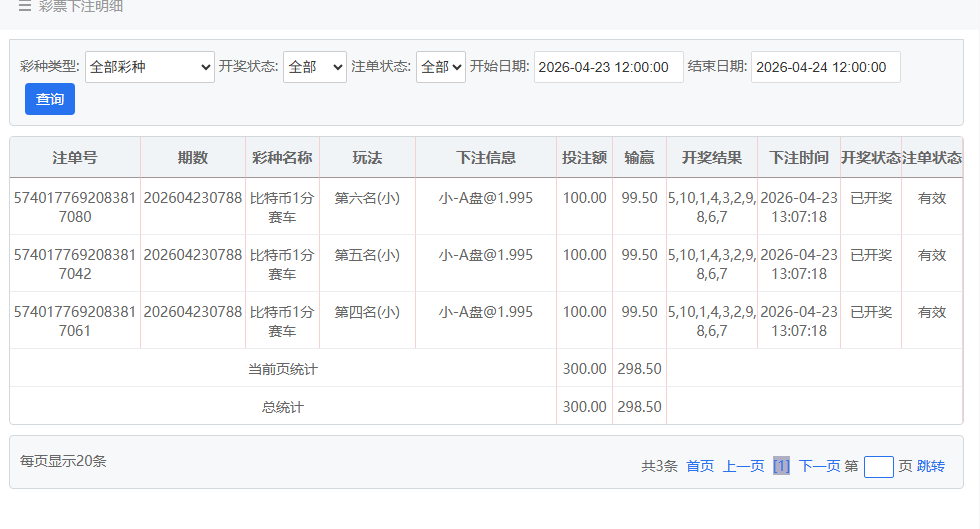Focus the page number input box

(878, 466)
